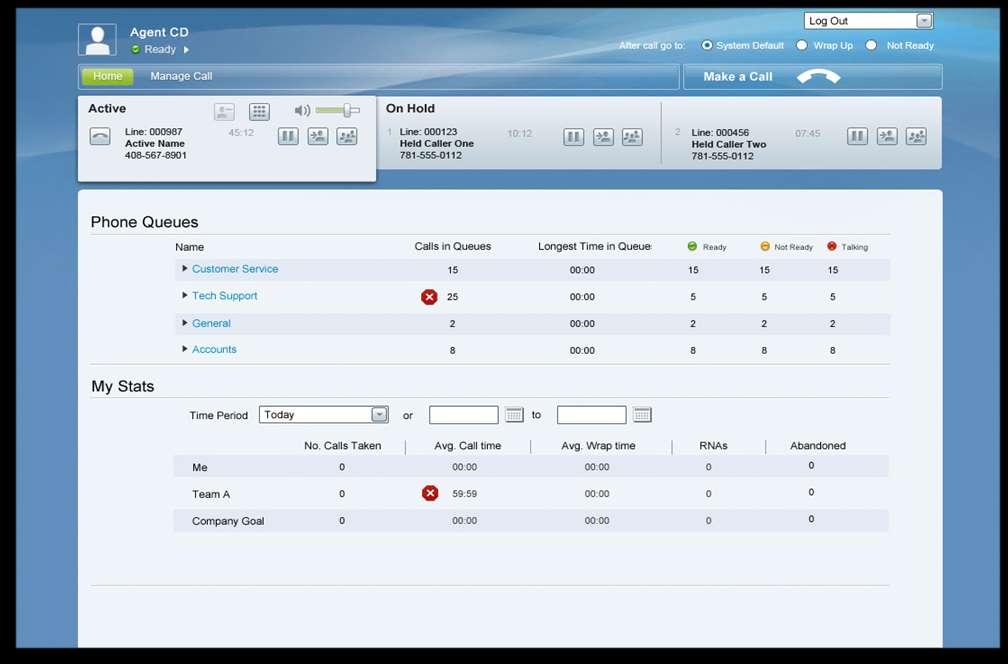Transfer the active call on line 000987
Screen dimensions: 1008x664
[318, 136]
